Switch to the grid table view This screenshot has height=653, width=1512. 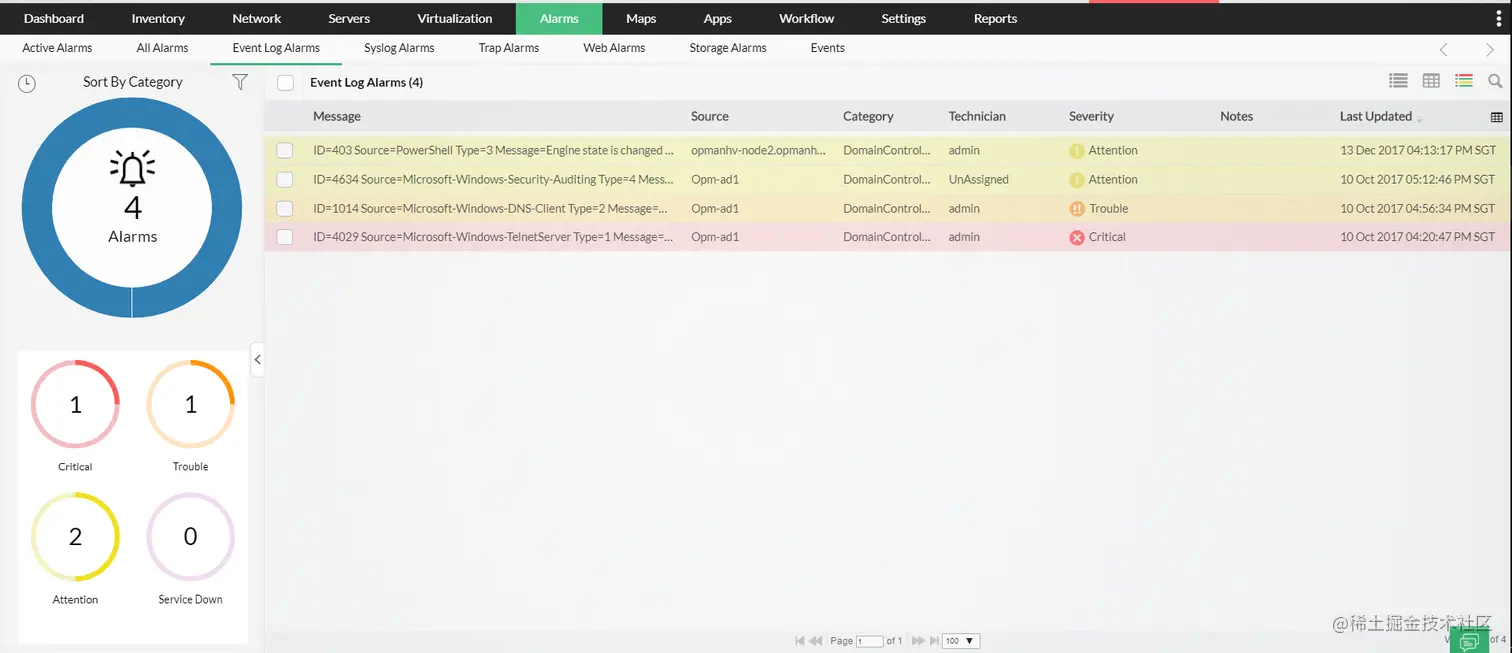1430,81
